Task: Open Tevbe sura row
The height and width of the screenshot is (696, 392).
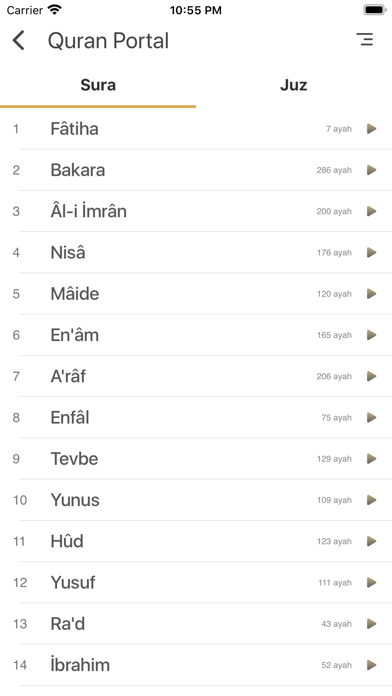Action: (x=196, y=459)
